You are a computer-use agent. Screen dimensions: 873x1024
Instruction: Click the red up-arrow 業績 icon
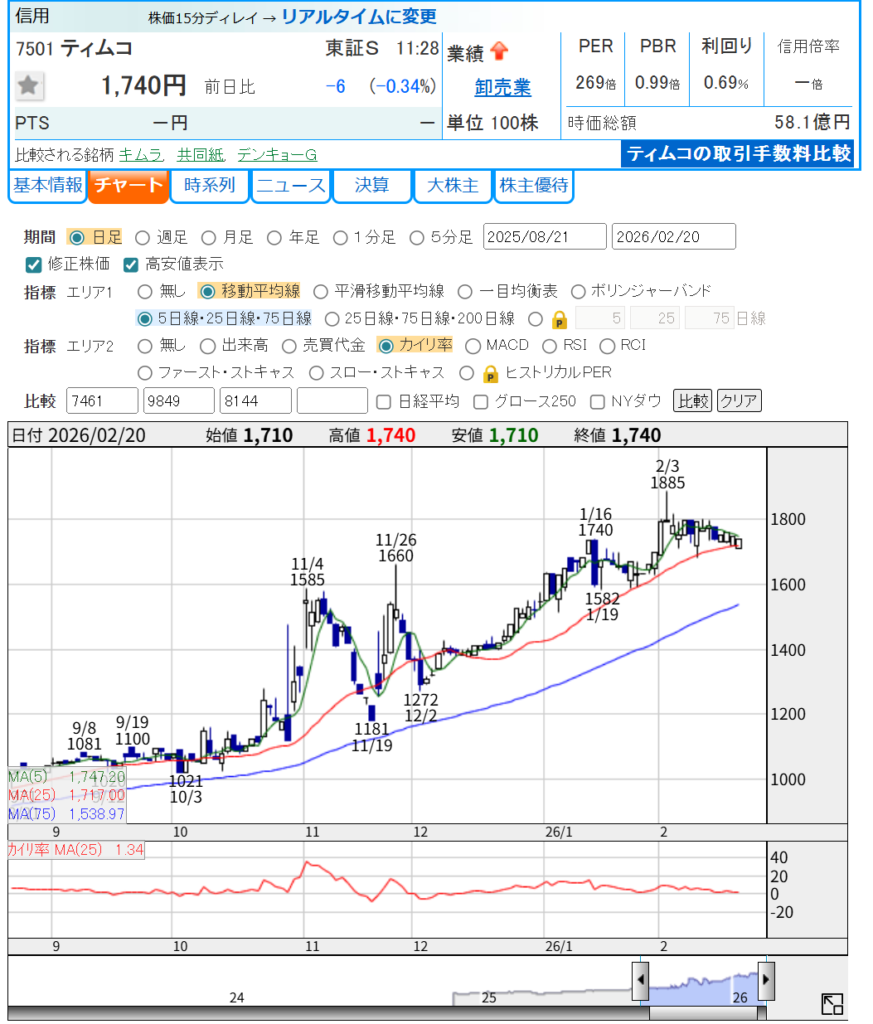click(x=499, y=51)
